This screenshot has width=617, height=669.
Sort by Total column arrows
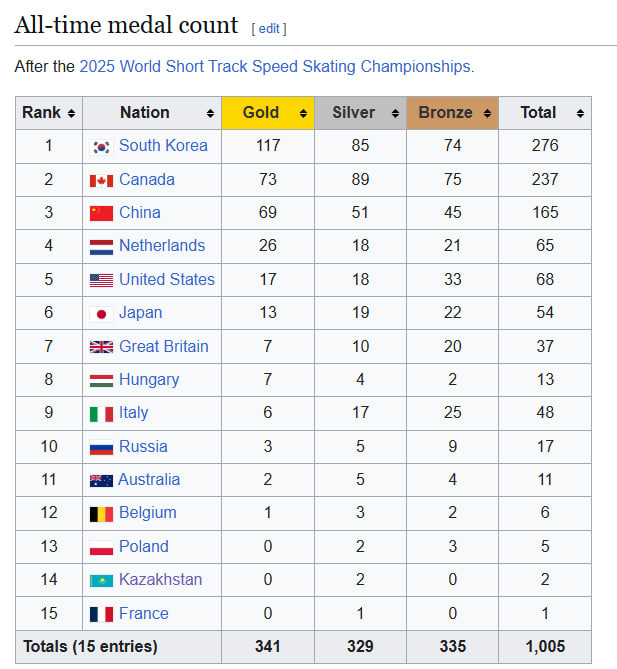pyautogui.click(x=580, y=114)
